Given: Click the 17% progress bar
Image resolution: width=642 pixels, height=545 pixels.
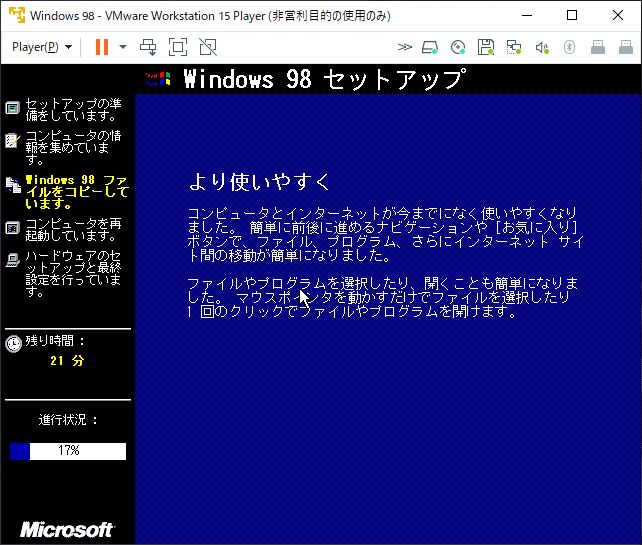Looking at the screenshot, I should [x=68, y=451].
